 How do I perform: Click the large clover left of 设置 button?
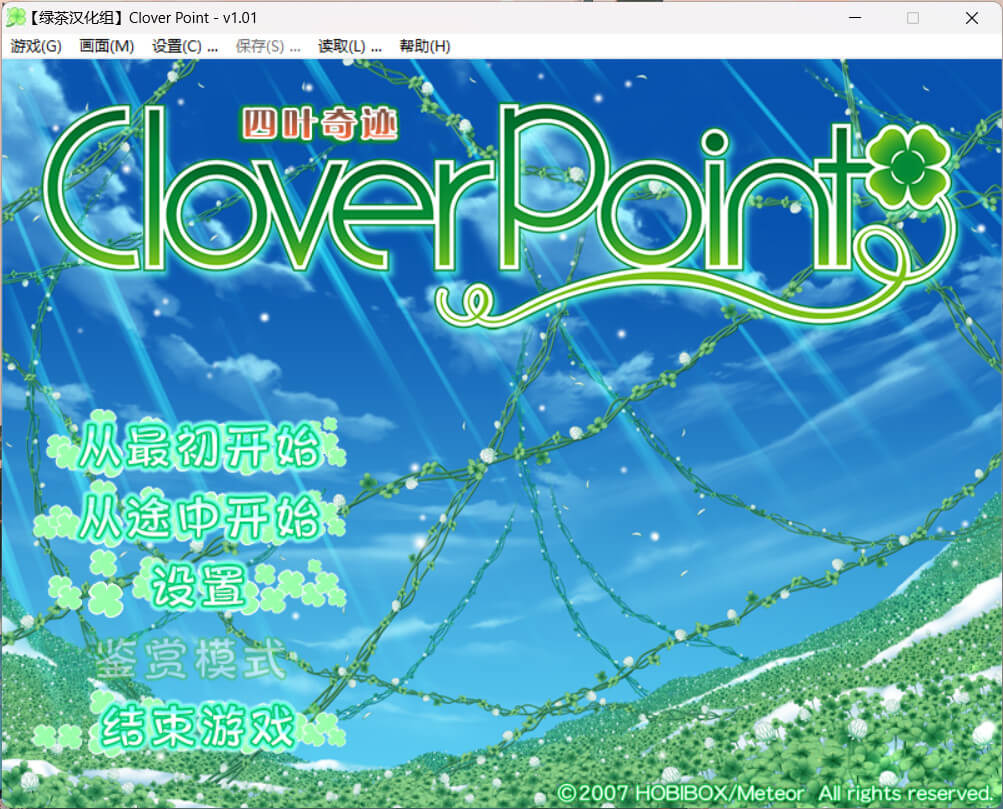(x=104, y=598)
